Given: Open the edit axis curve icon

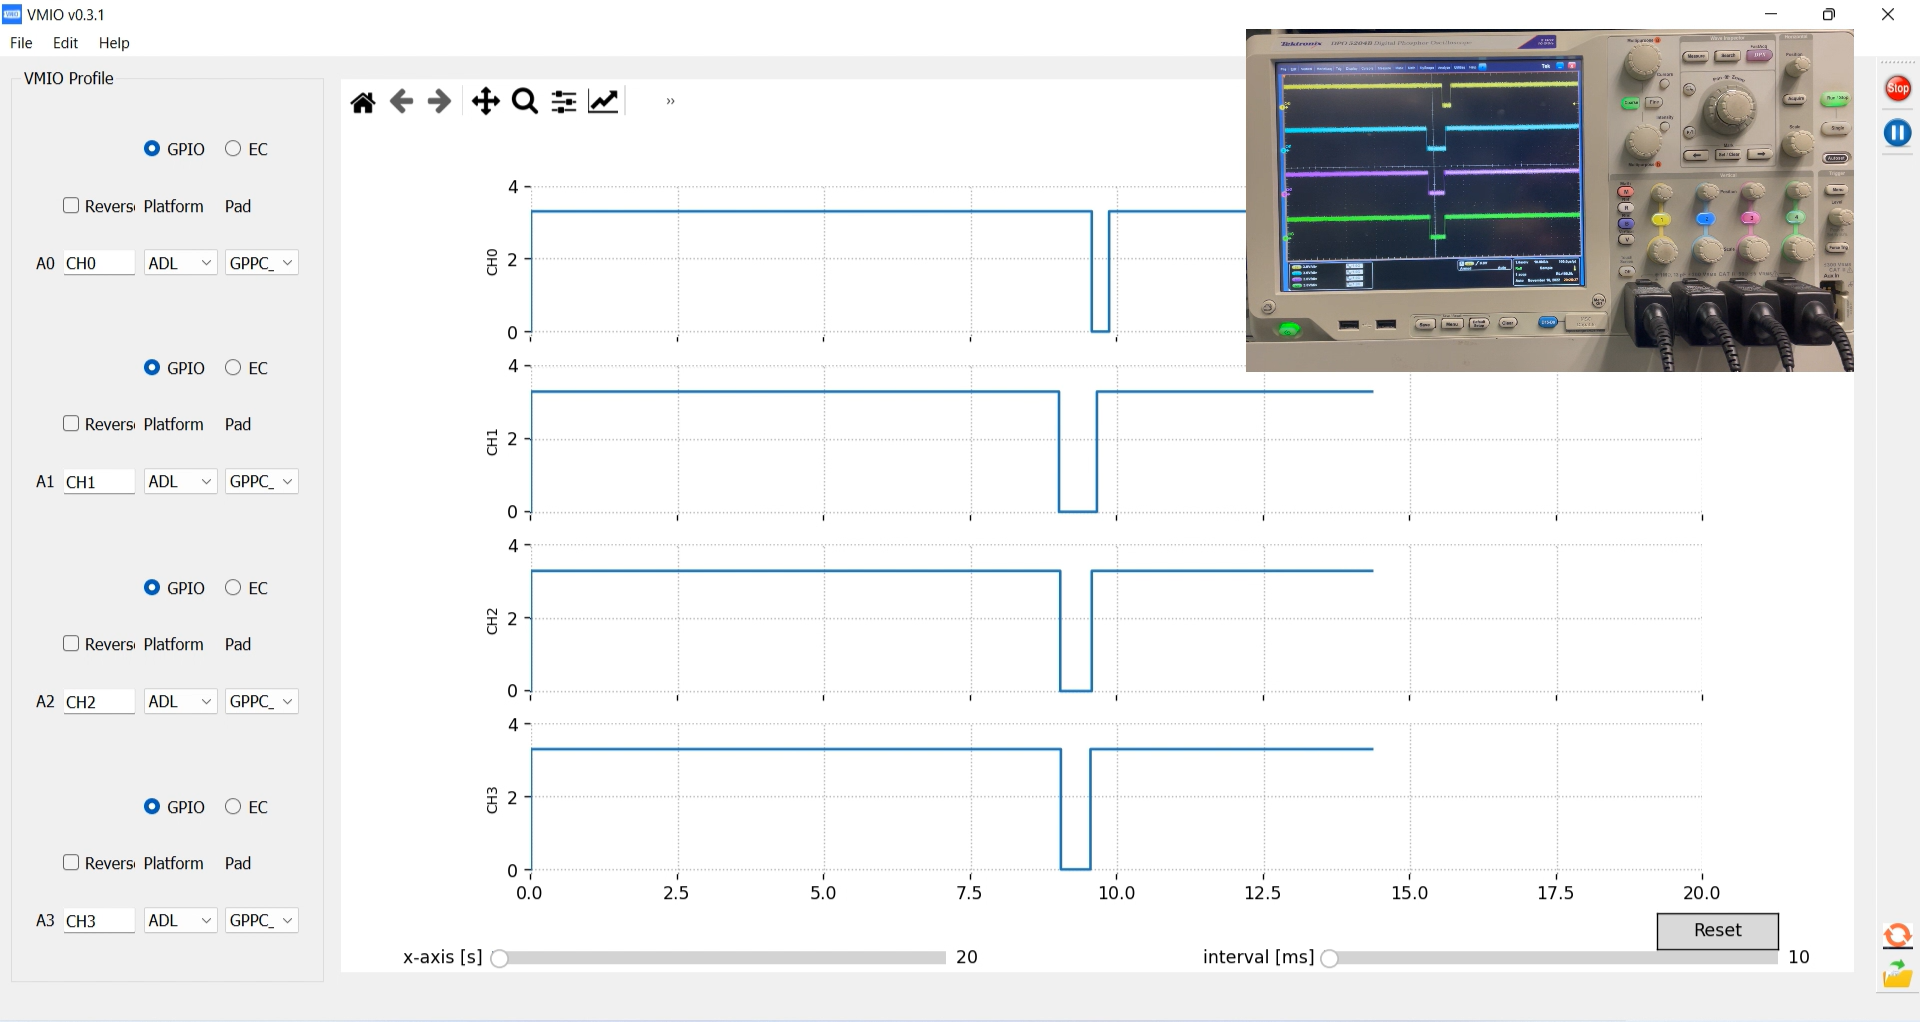Looking at the screenshot, I should [604, 101].
